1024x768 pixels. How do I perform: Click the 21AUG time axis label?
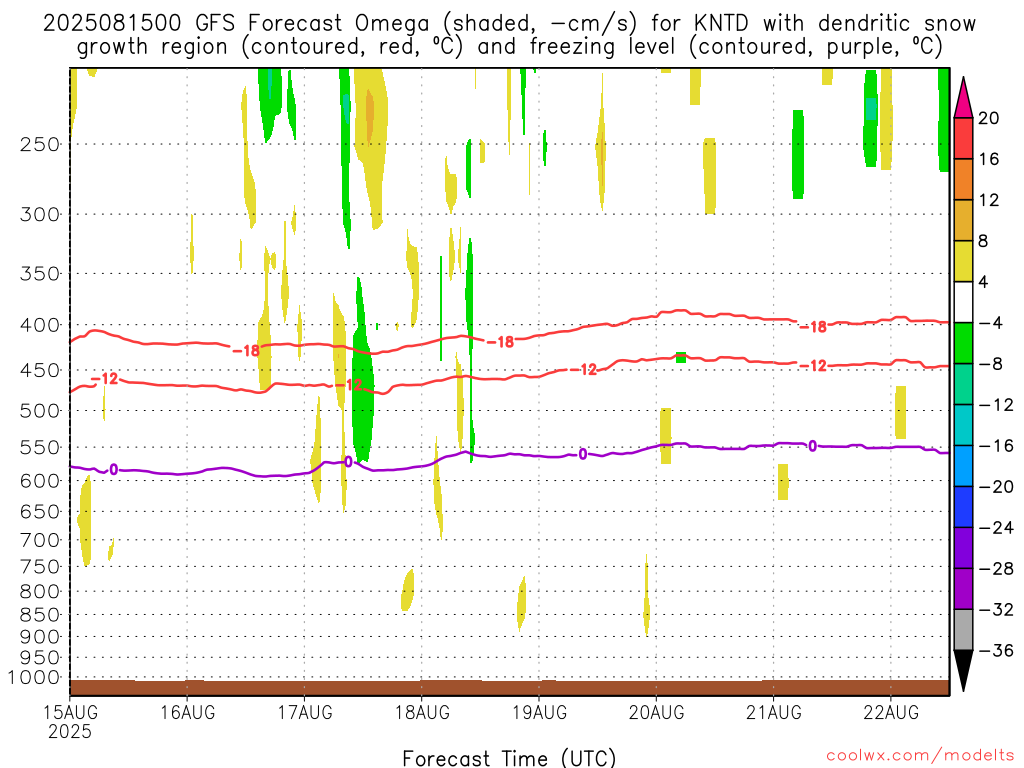click(x=774, y=712)
